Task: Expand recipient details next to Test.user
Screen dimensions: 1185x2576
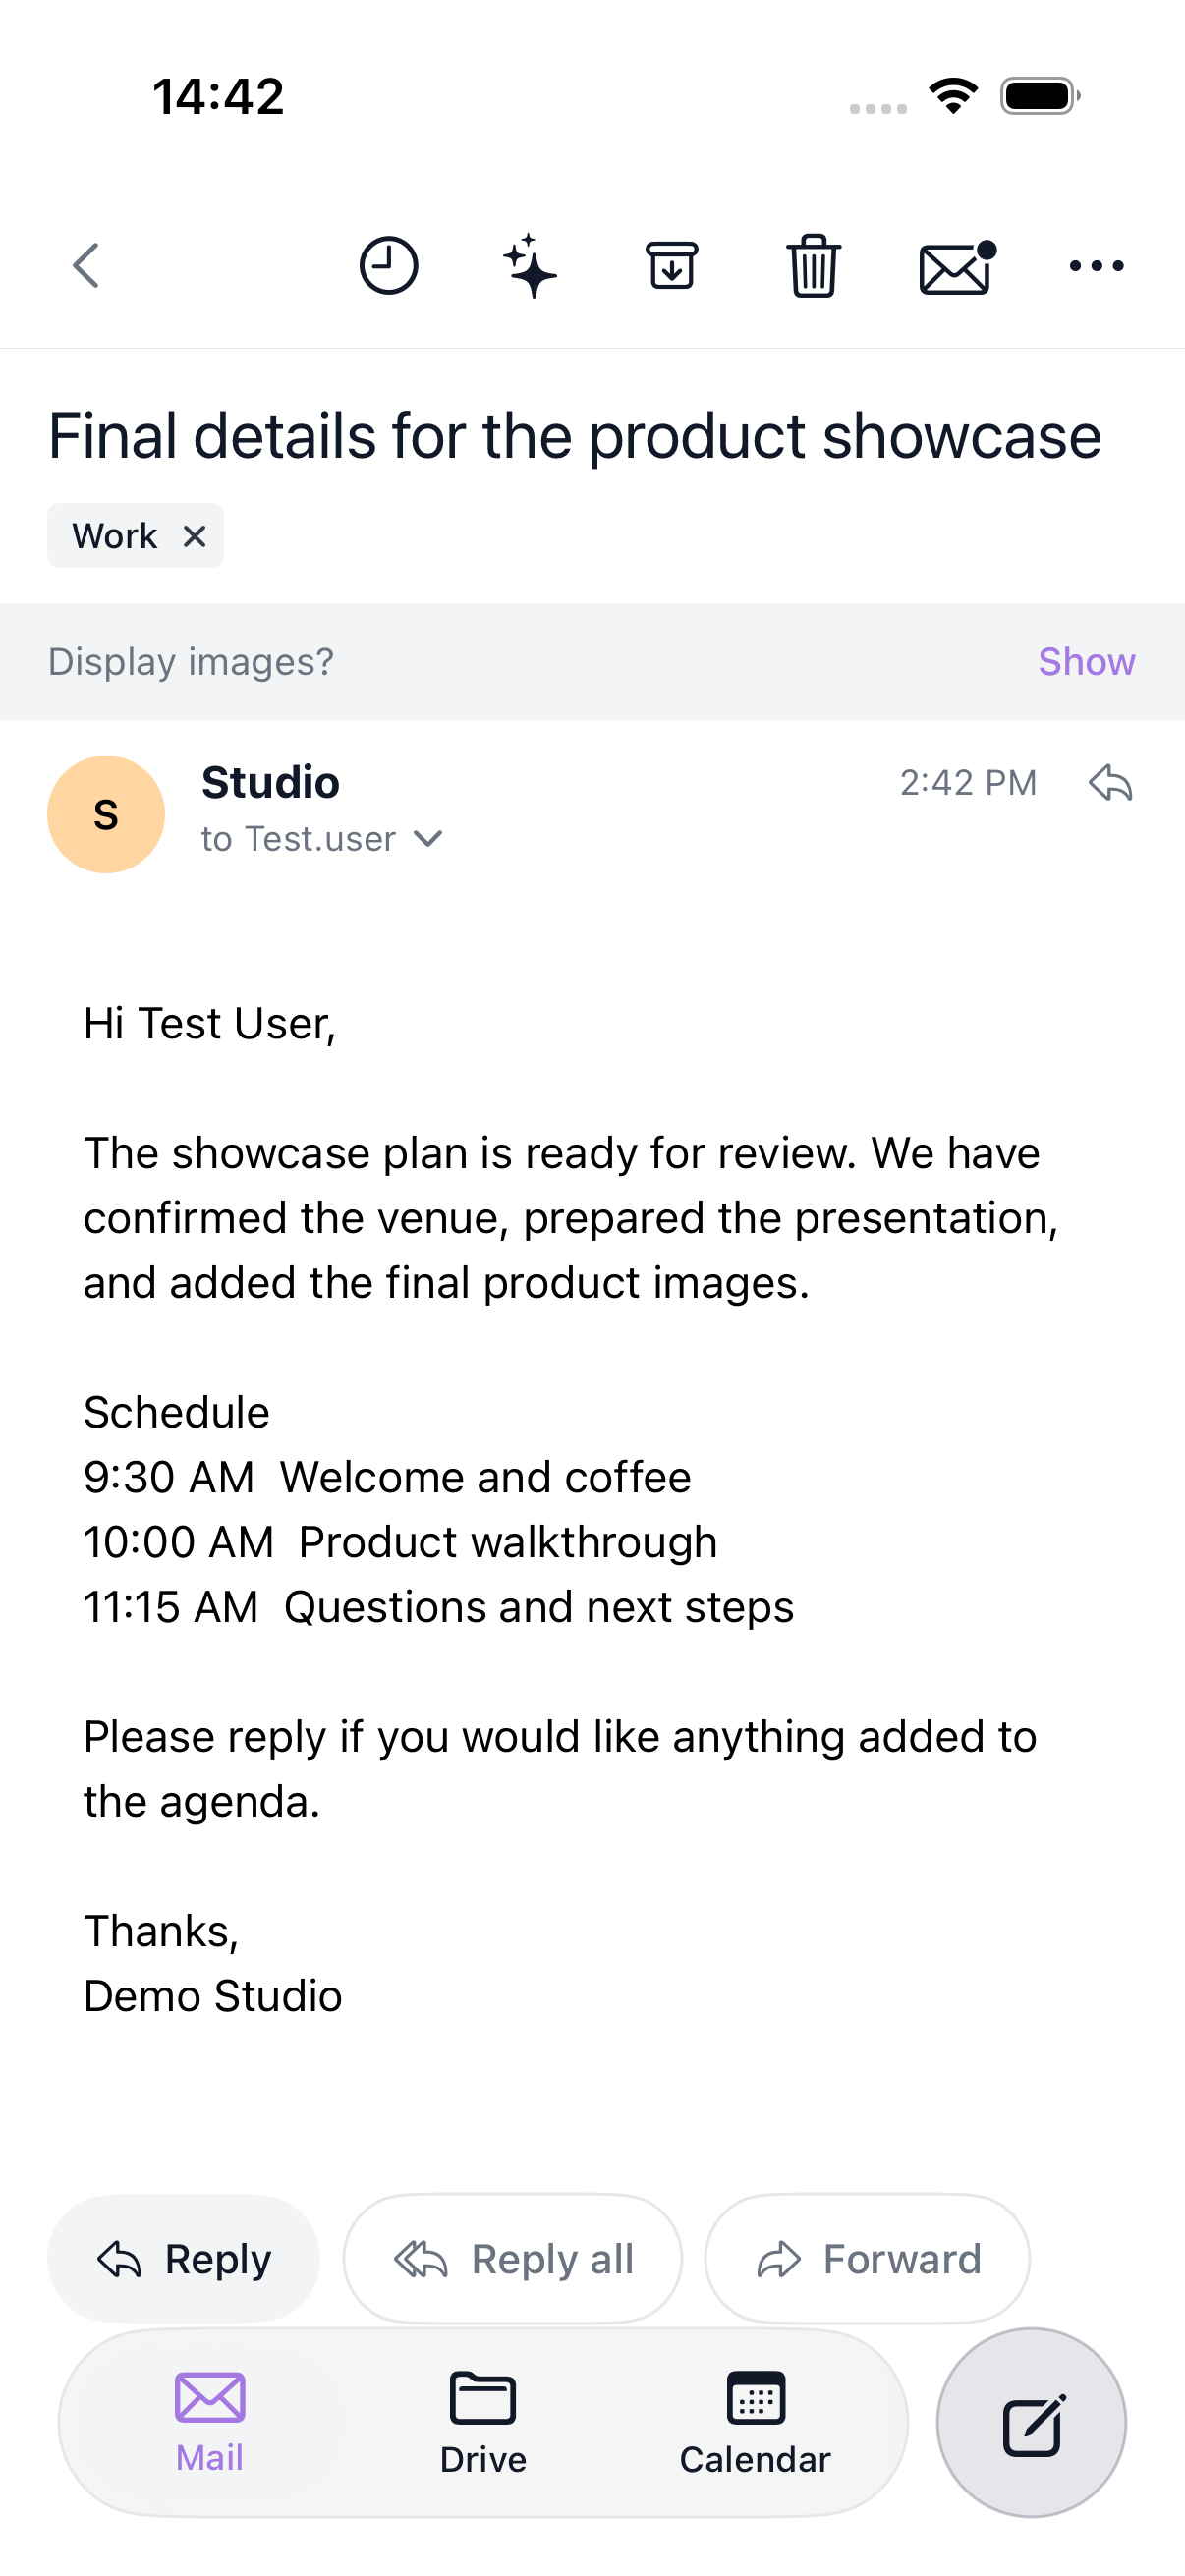Action: point(428,839)
